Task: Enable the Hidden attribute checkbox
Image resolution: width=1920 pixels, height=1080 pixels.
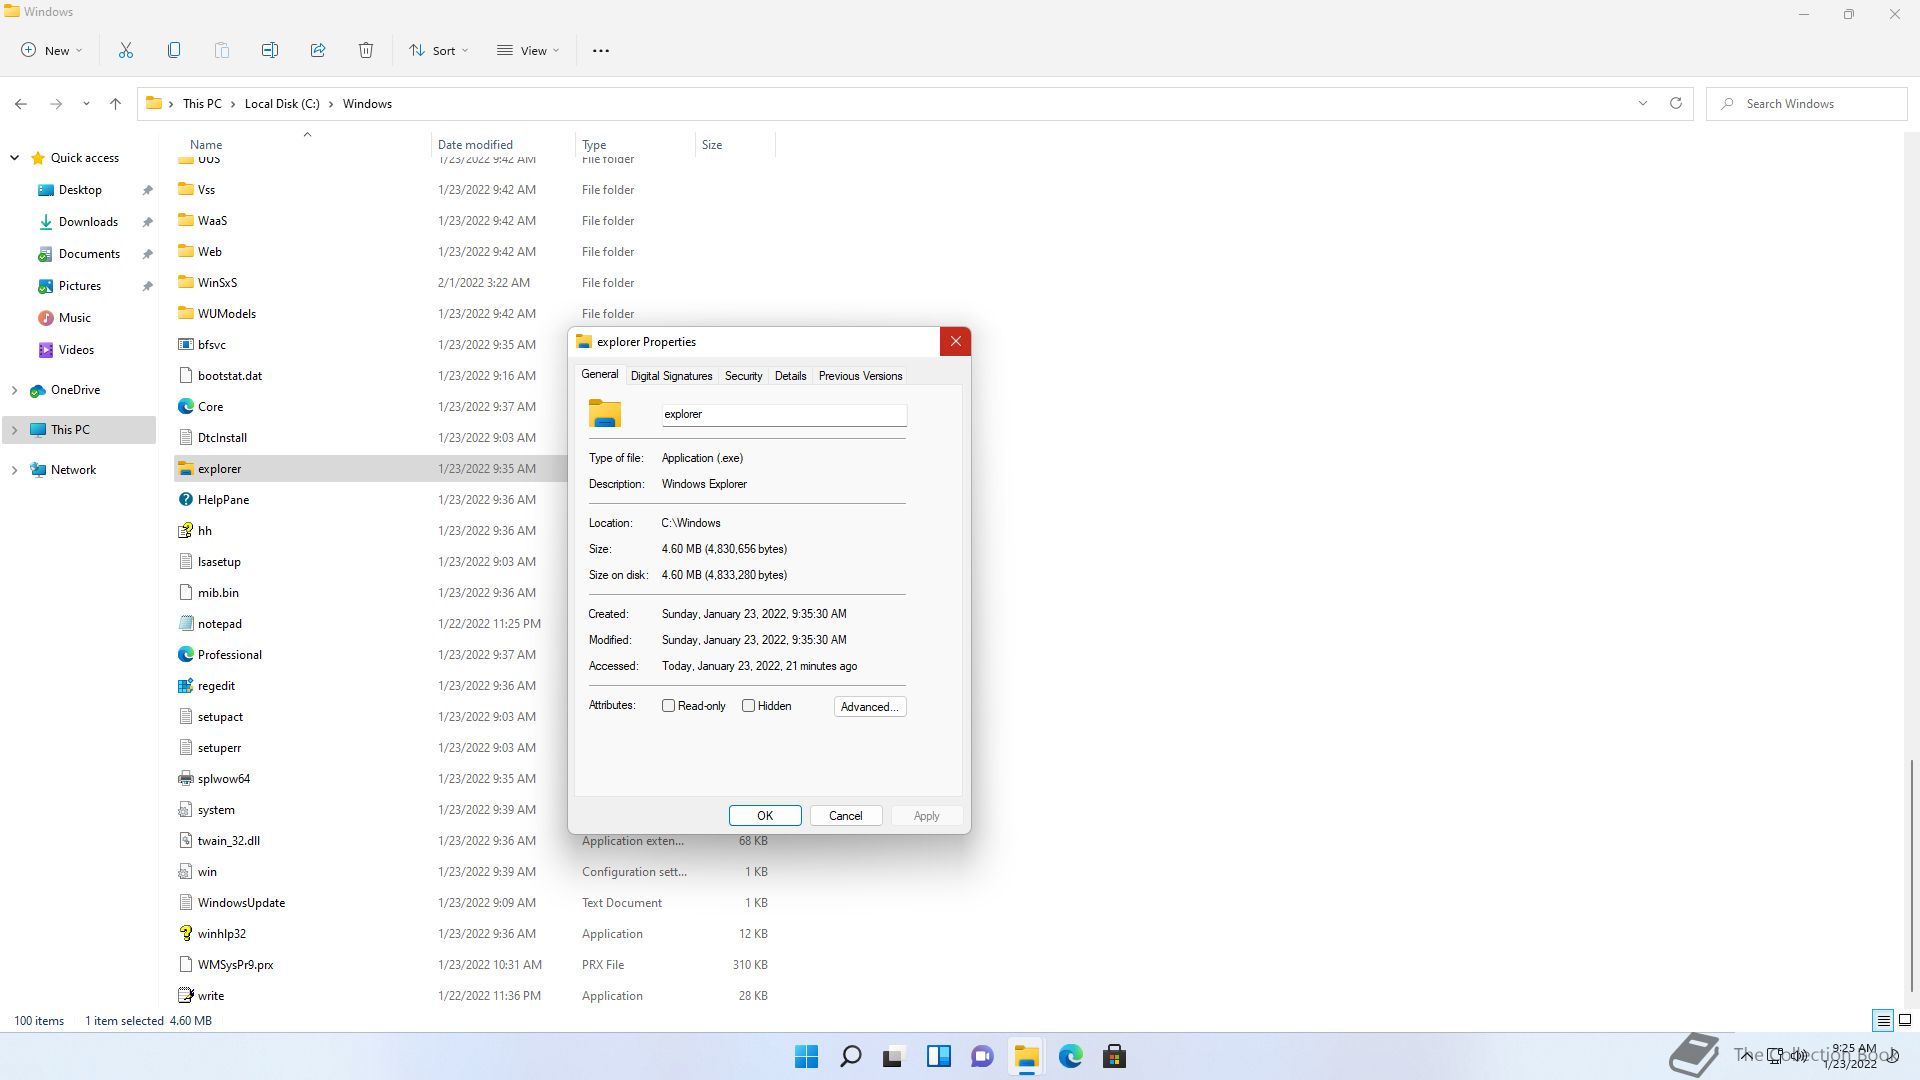Action: click(748, 706)
